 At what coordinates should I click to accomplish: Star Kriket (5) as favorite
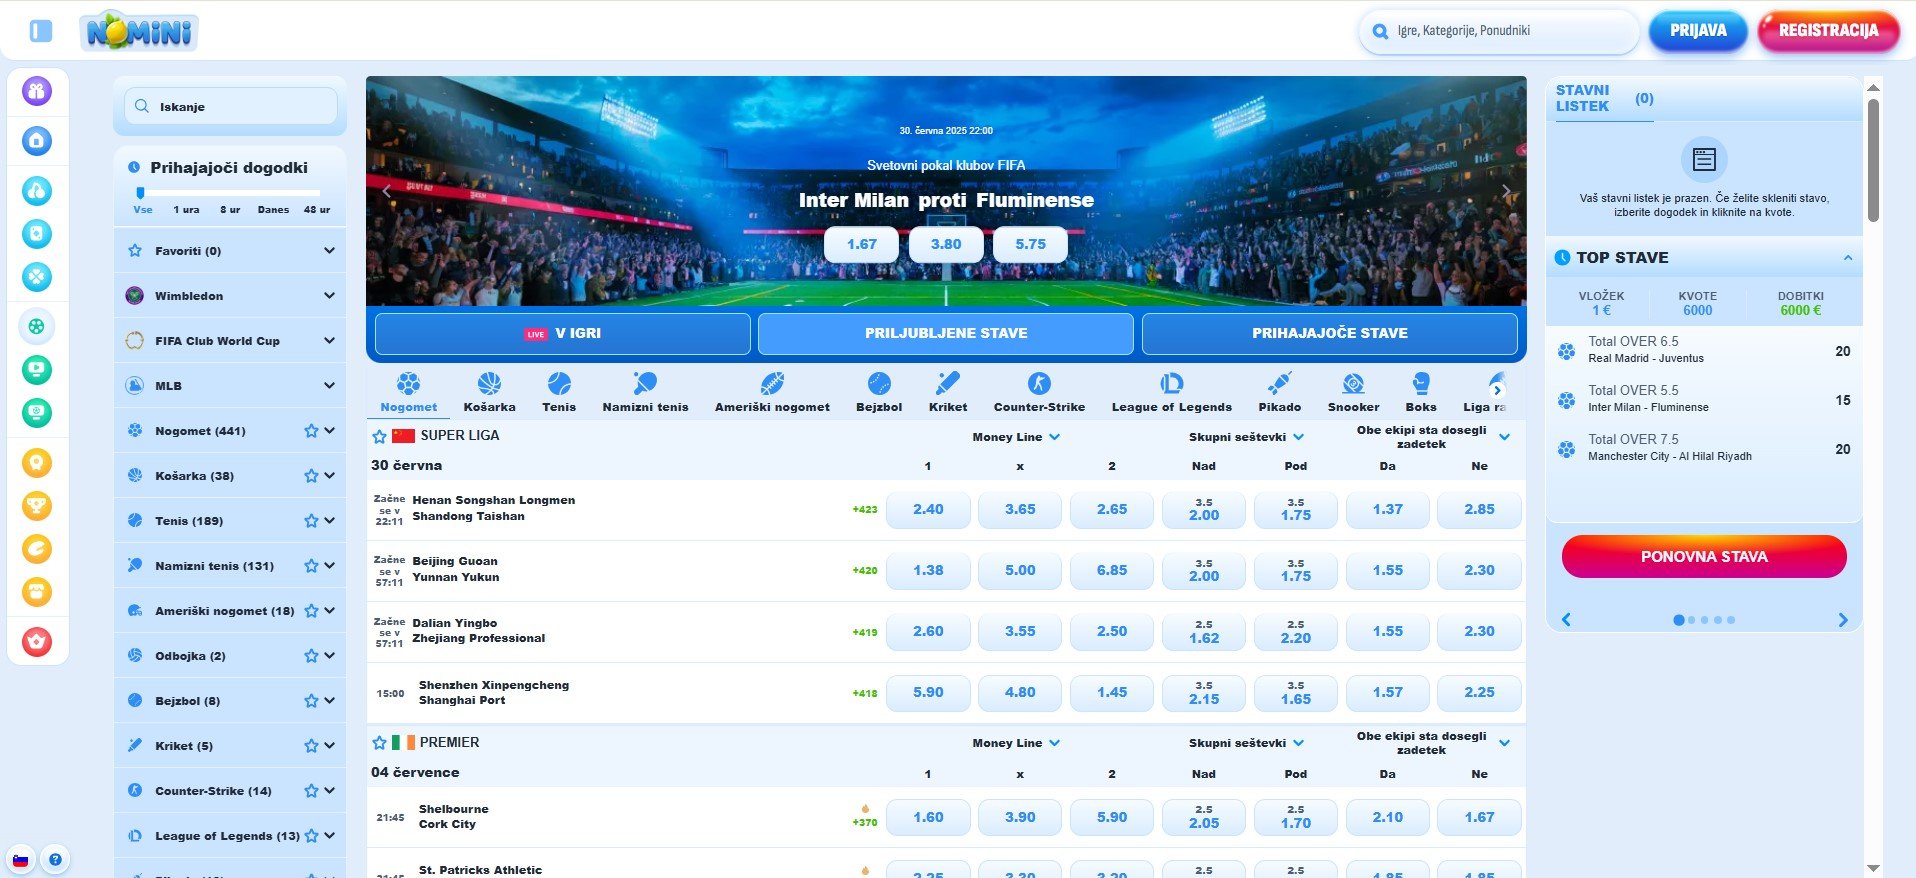point(311,746)
